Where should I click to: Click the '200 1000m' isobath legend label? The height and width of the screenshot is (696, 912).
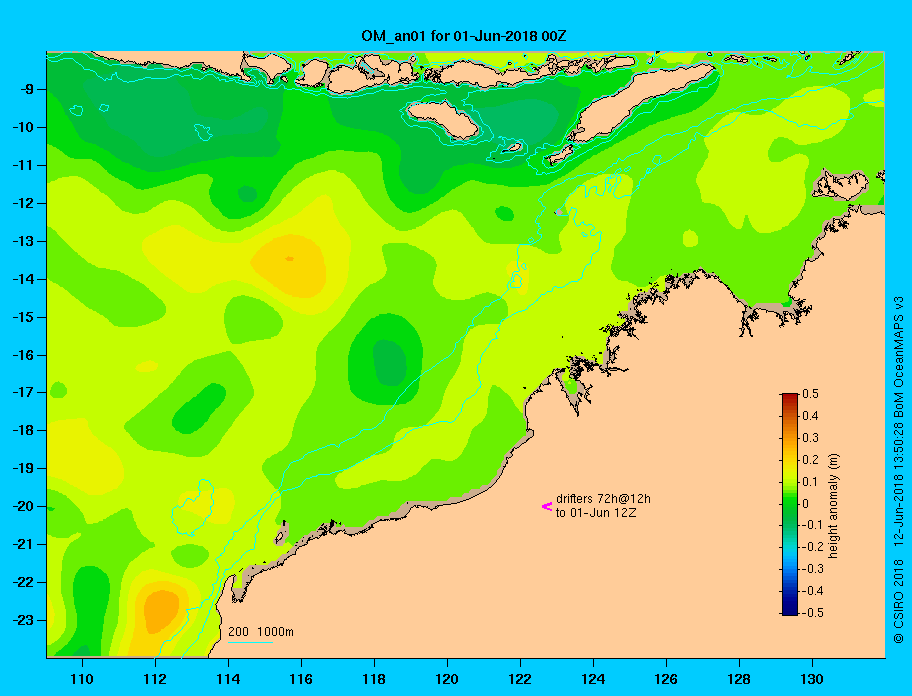pos(261,632)
